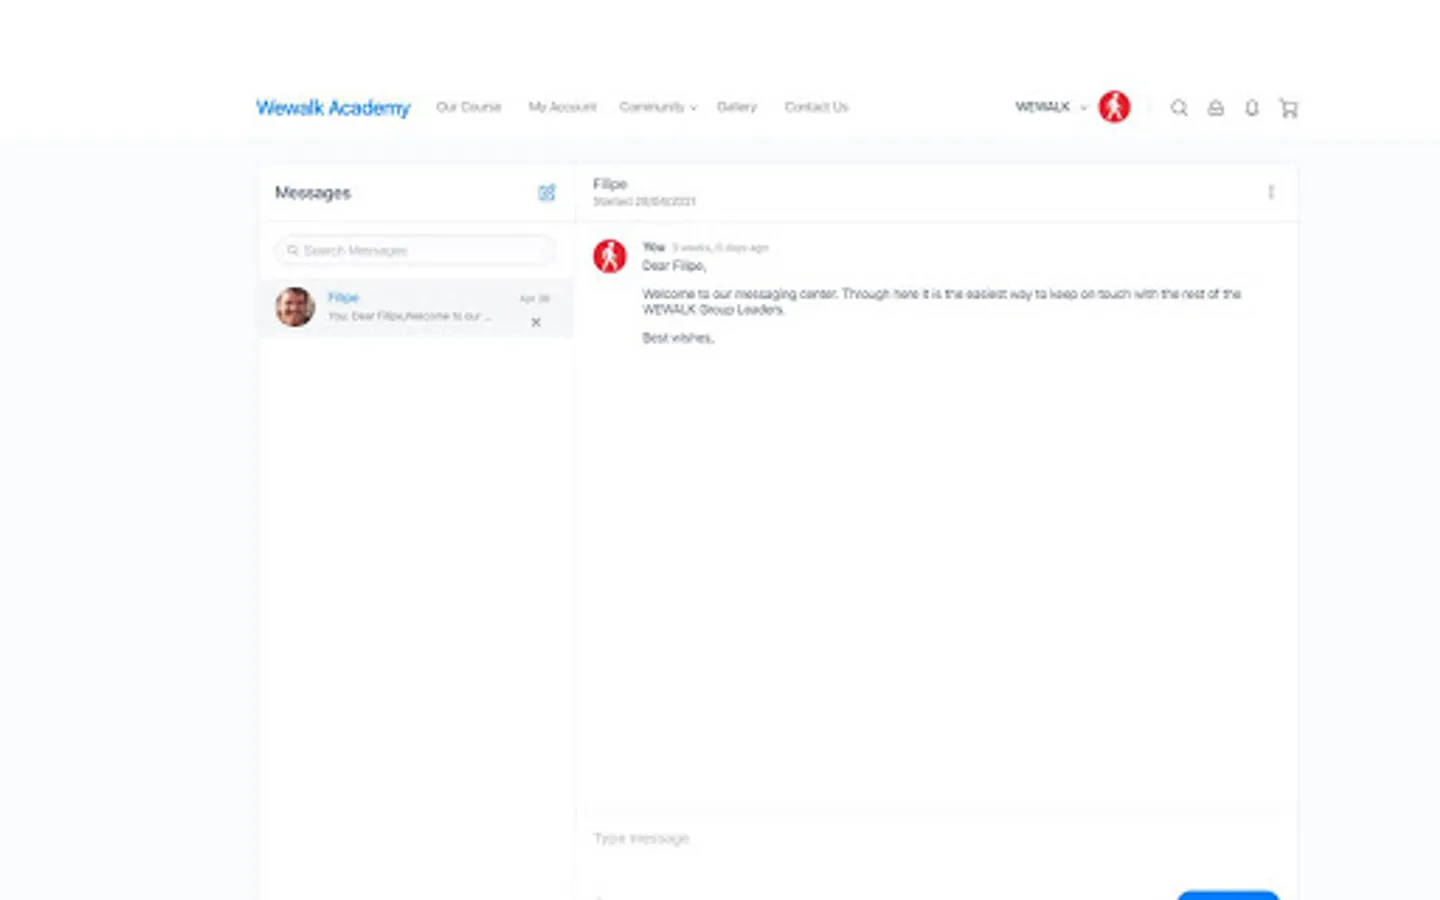The image size is (1440, 900).
Task: Open the messages inbox icon in header
Action: tap(1215, 108)
